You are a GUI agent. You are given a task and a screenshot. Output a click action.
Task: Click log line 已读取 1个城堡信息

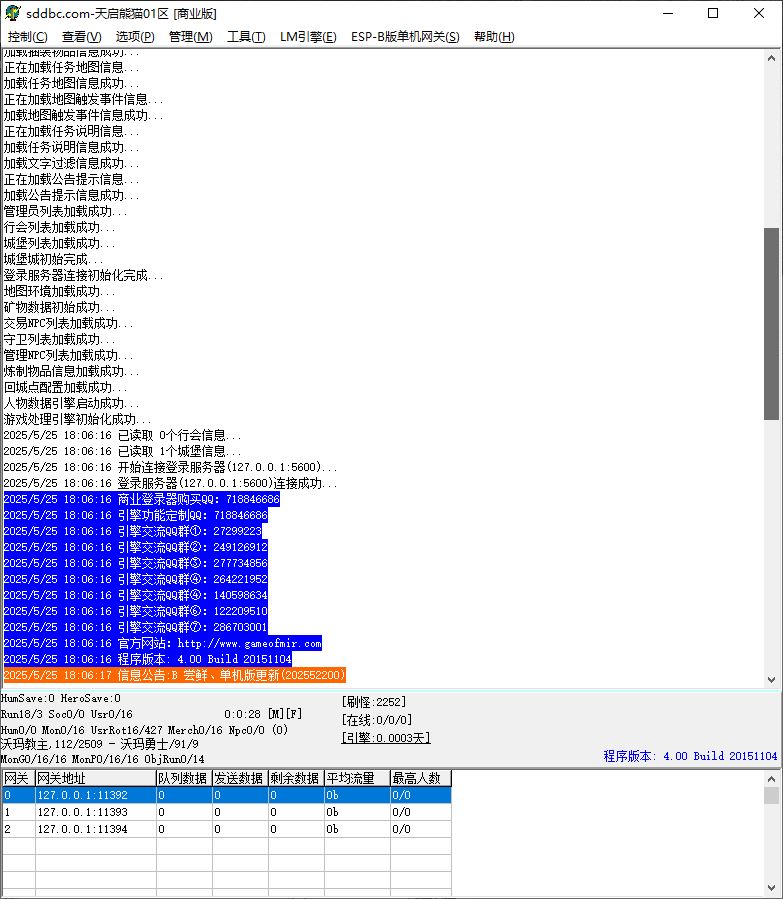122,451
